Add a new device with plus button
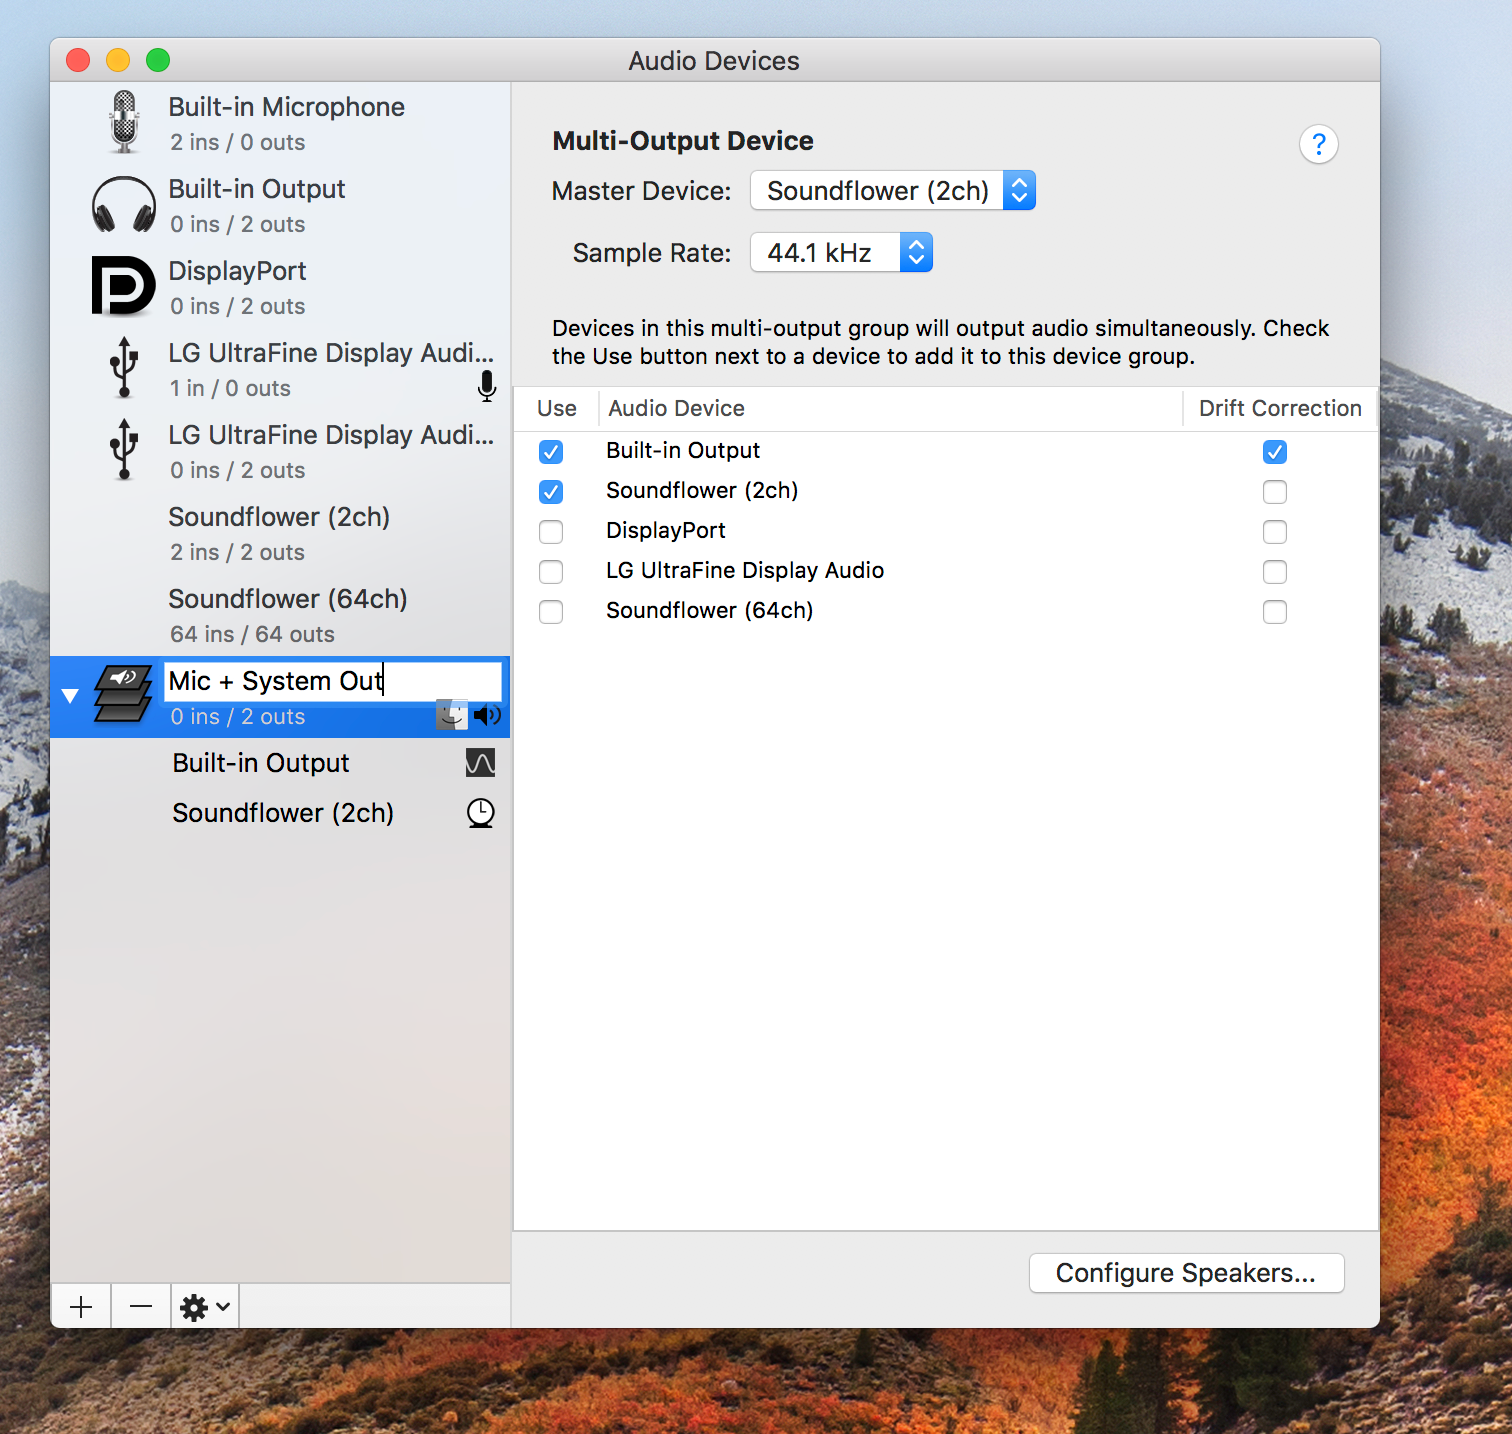Screen dimensions: 1512x1434 (81, 1307)
